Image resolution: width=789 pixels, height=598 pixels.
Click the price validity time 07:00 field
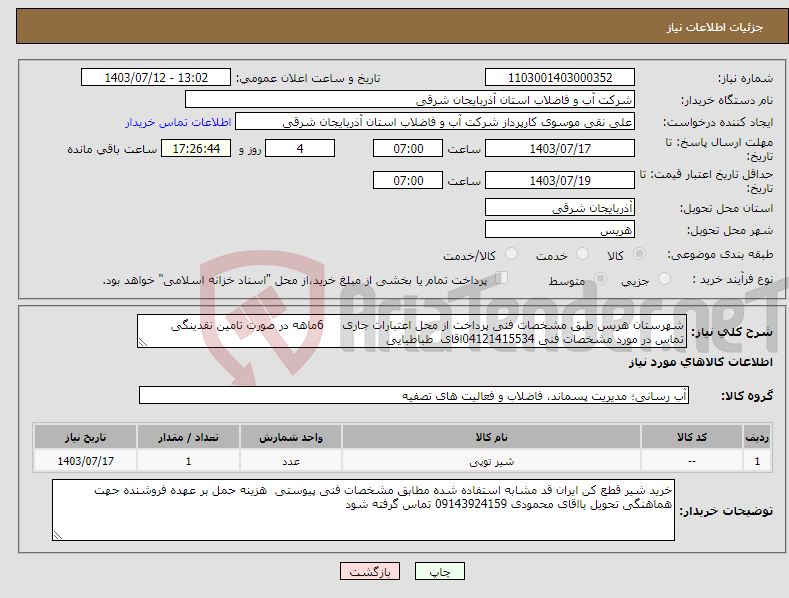408,180
